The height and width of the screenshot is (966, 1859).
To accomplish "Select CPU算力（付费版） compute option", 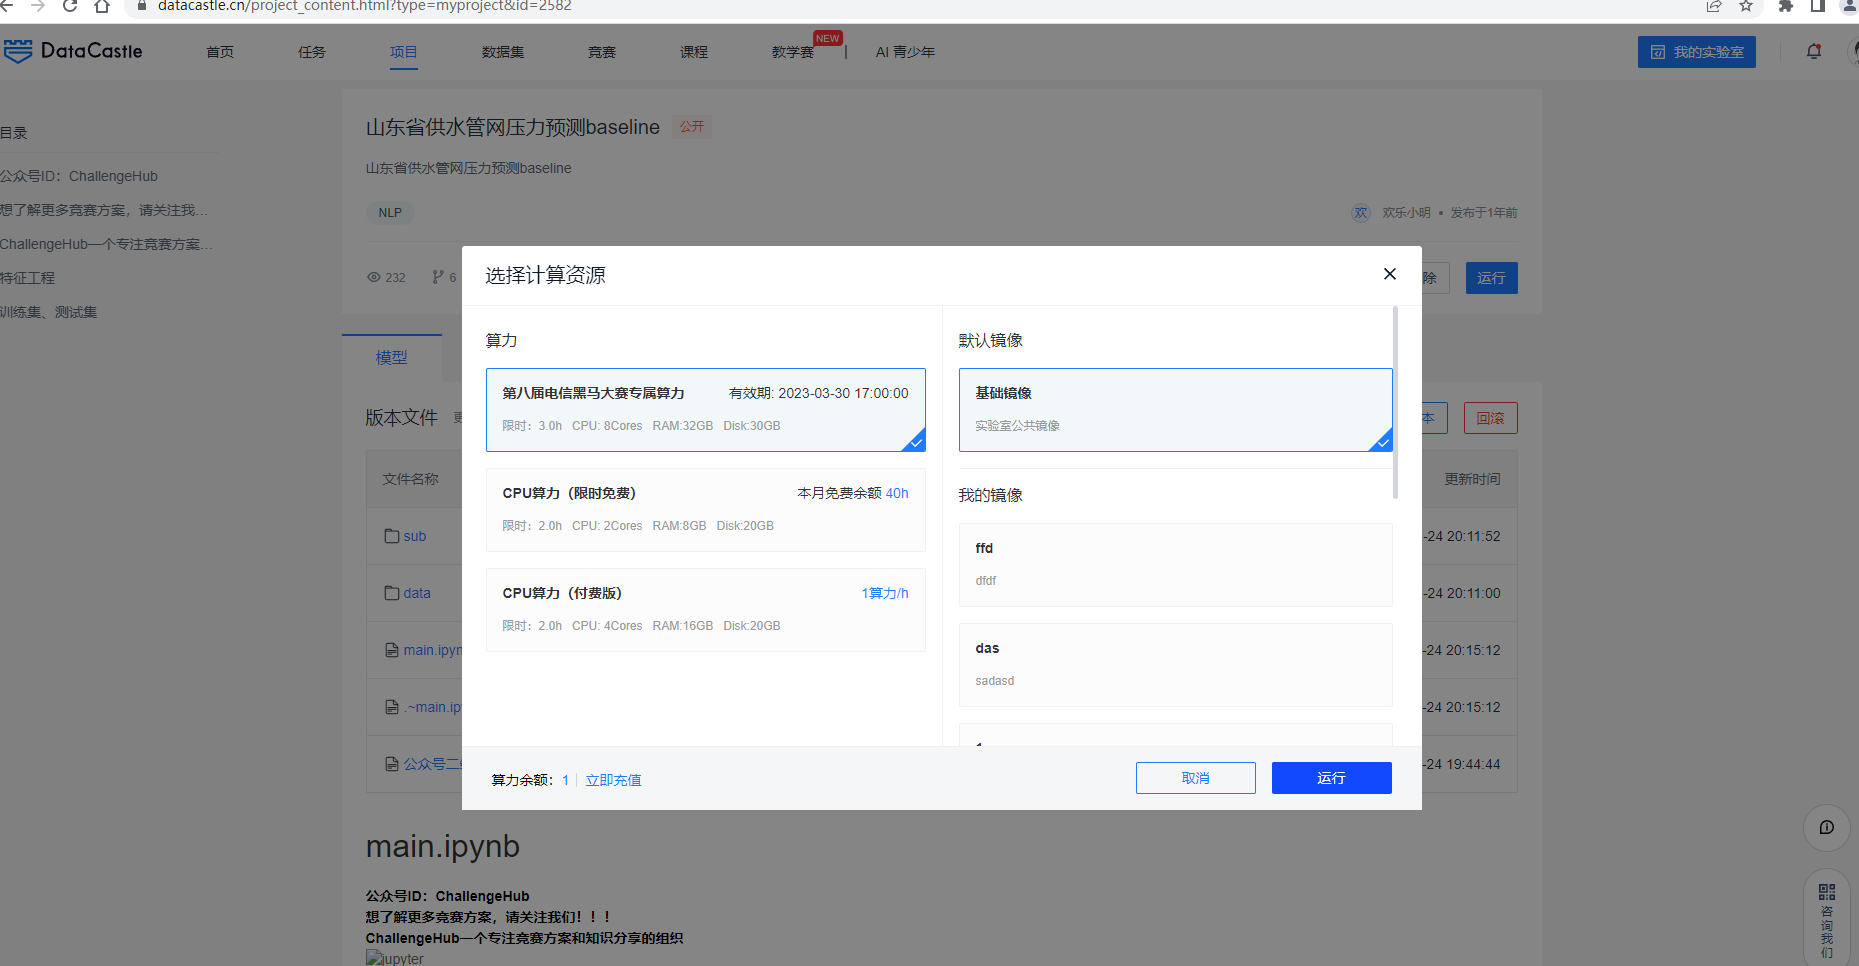I will pos(705,610).
